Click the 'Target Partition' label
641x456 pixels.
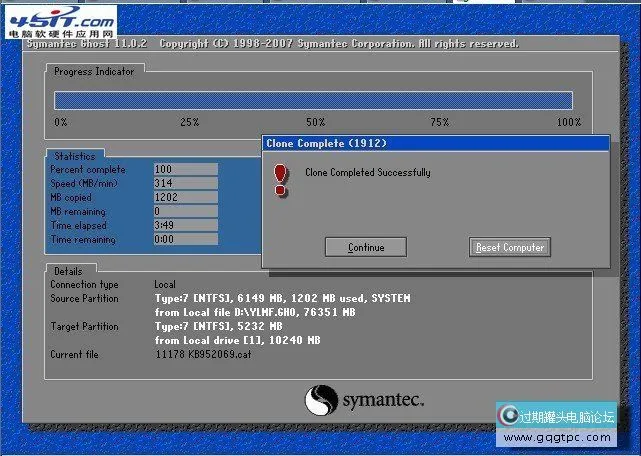click(84, 326)
